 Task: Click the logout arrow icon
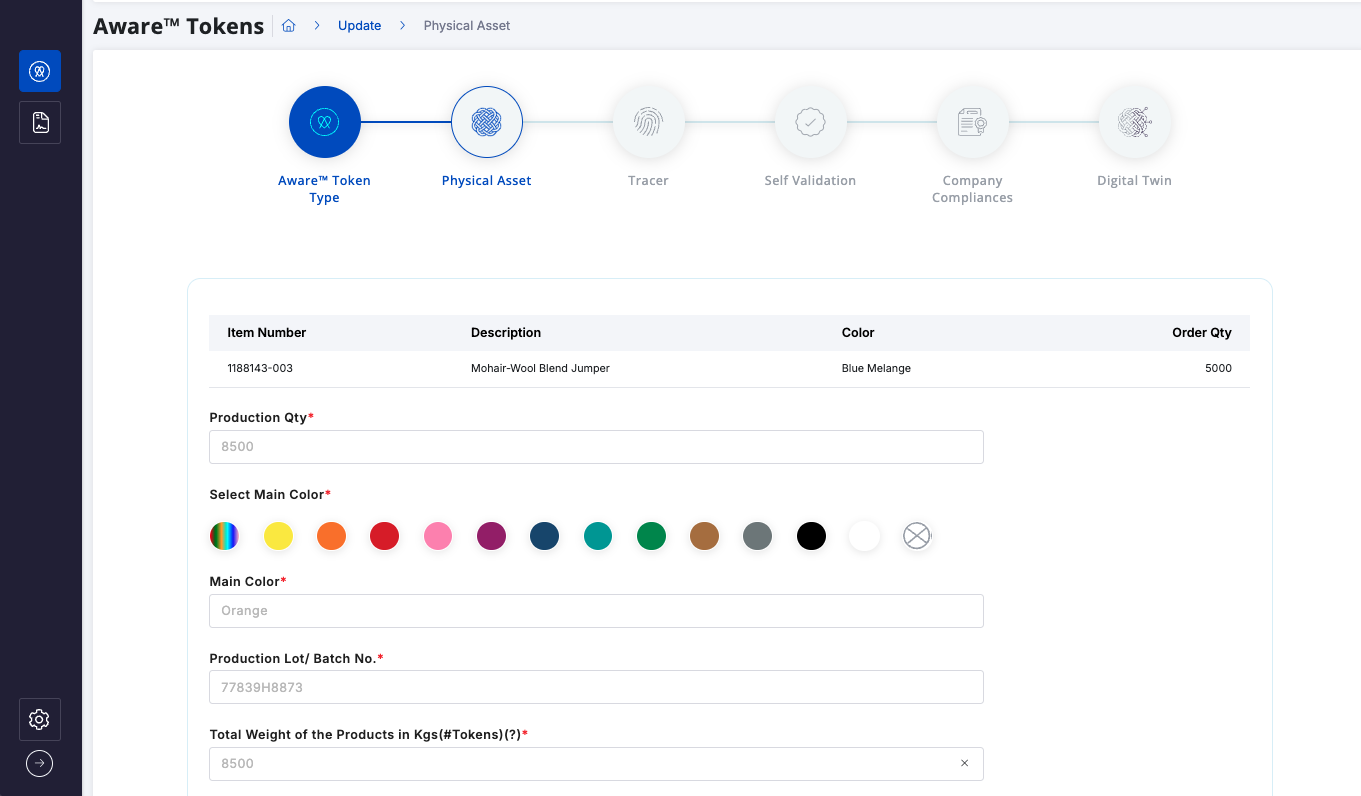tap(39, 763)
